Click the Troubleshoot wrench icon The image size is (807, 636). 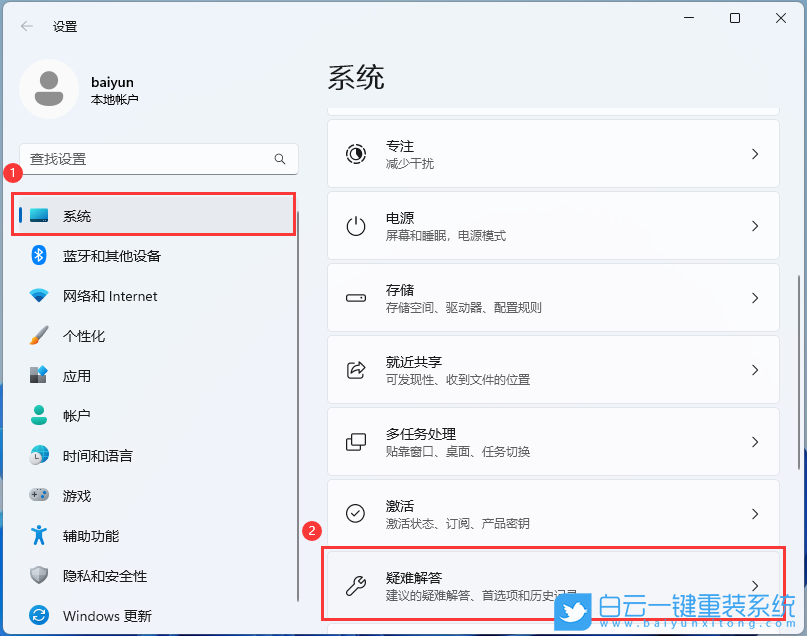[x=356, y=585]
